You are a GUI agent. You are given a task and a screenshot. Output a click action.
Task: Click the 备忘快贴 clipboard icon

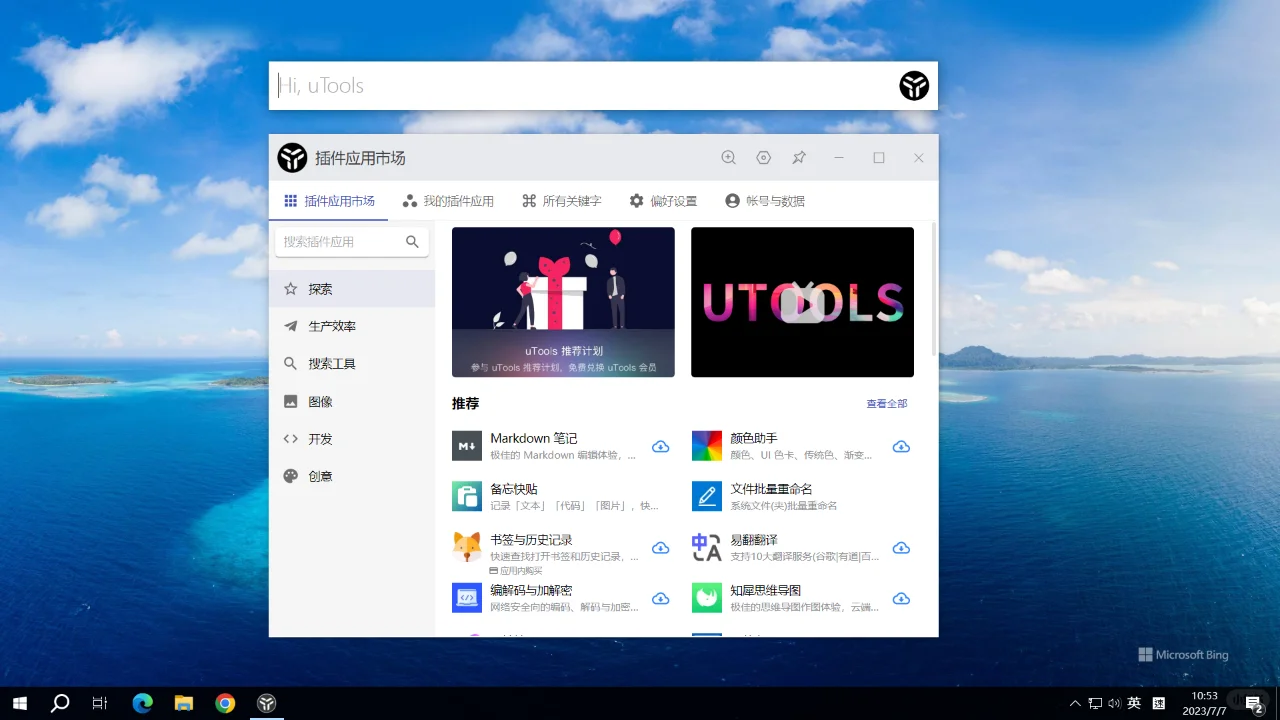(467, 496)
